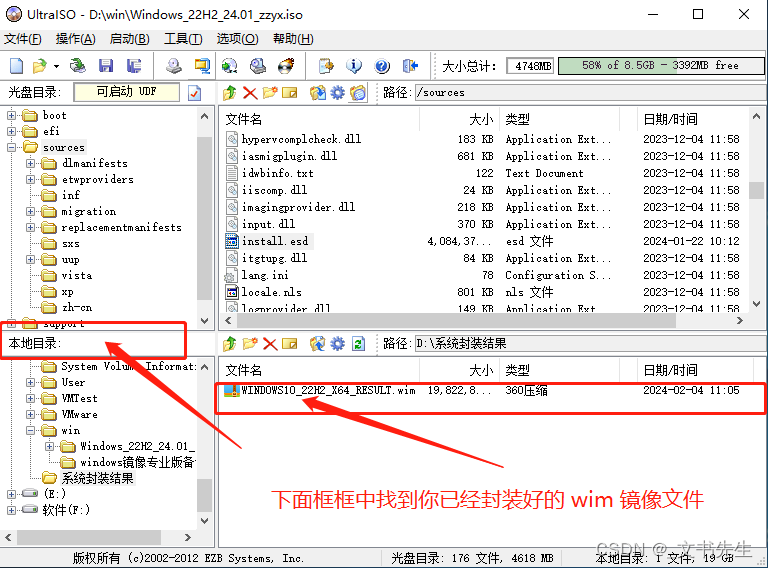This screenshot has width=768, height=568.
Task: Click the blue question mark Help icon
Action: click(382, 66)
